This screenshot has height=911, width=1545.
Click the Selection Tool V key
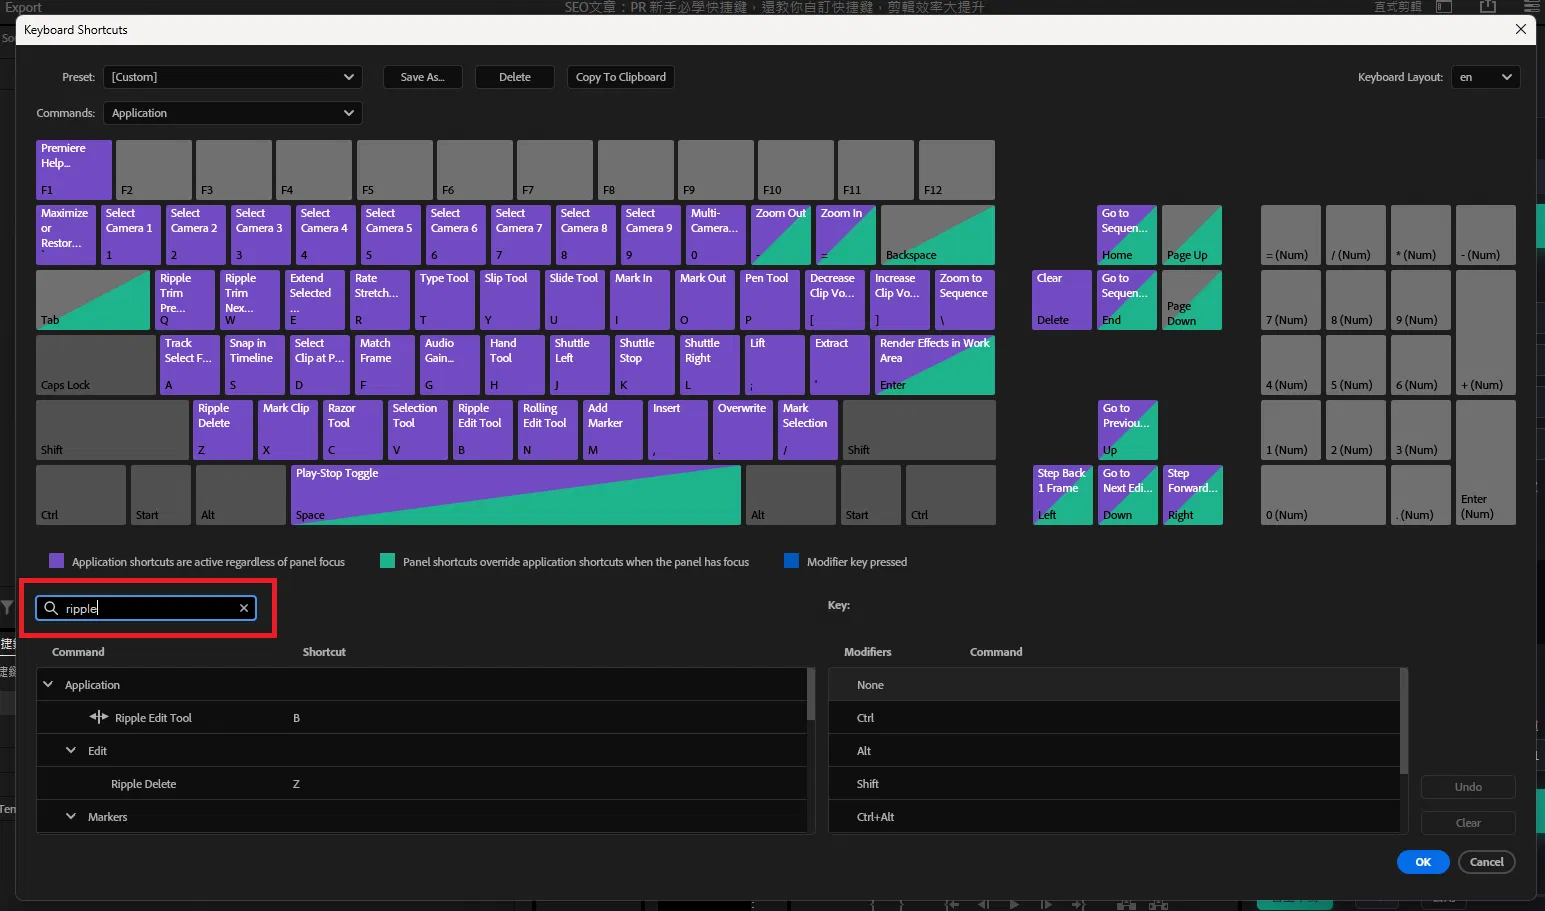[418, 430]
